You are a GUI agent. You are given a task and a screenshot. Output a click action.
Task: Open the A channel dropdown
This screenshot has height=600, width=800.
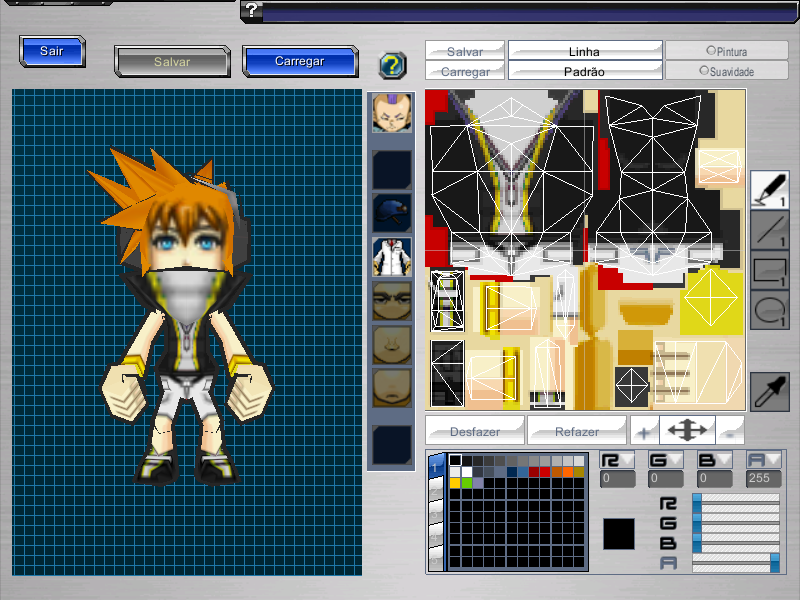(x=763, y=461)
